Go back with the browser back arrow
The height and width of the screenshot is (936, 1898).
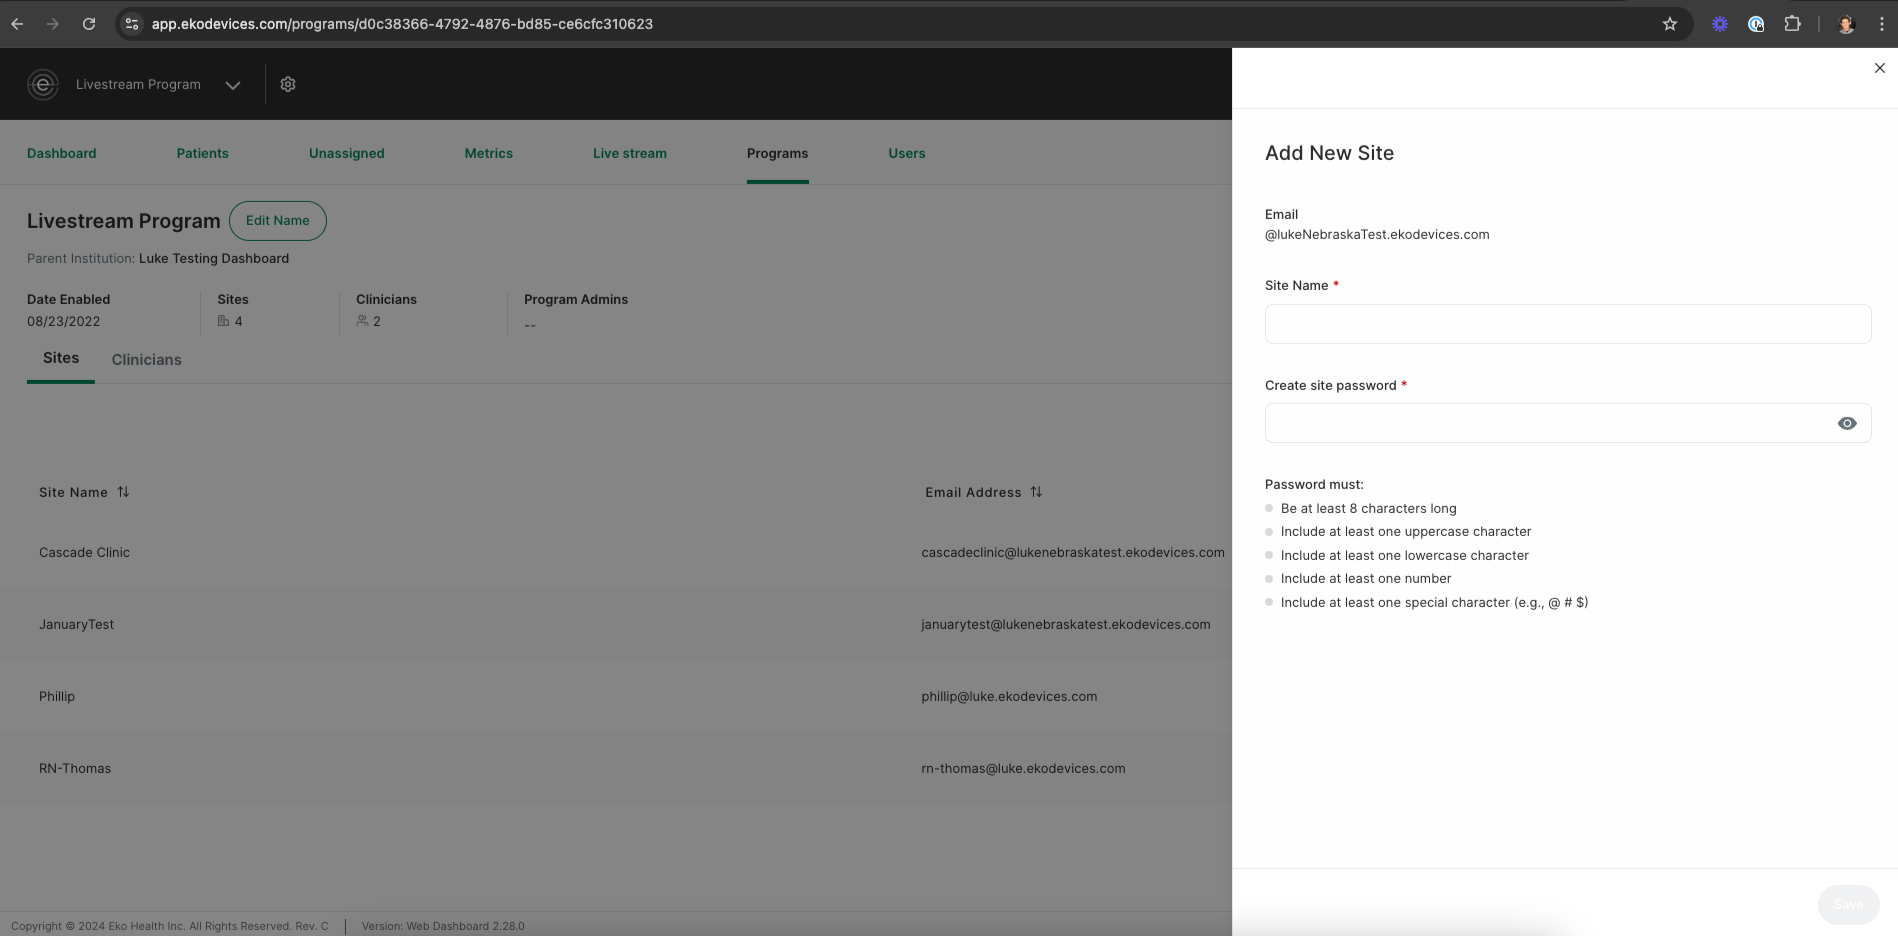17,24
